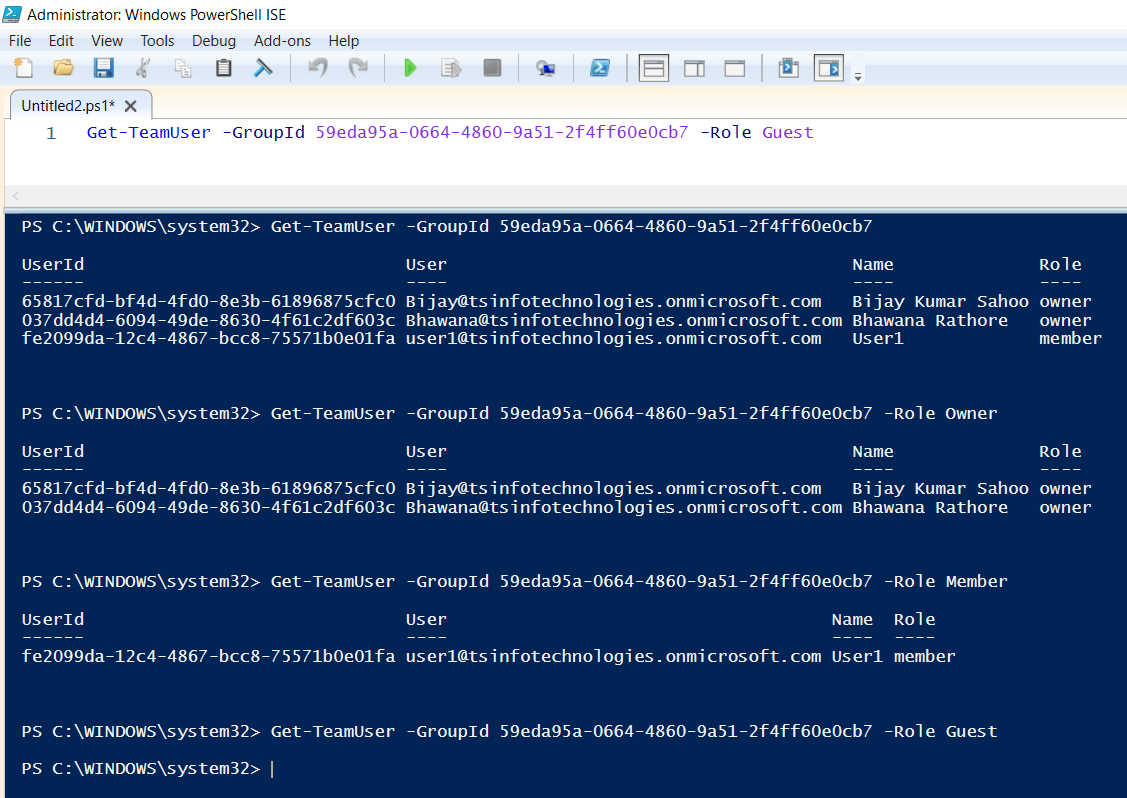
Task: Toggle Show Script Pane Right layout
Action: coord(693,68)
